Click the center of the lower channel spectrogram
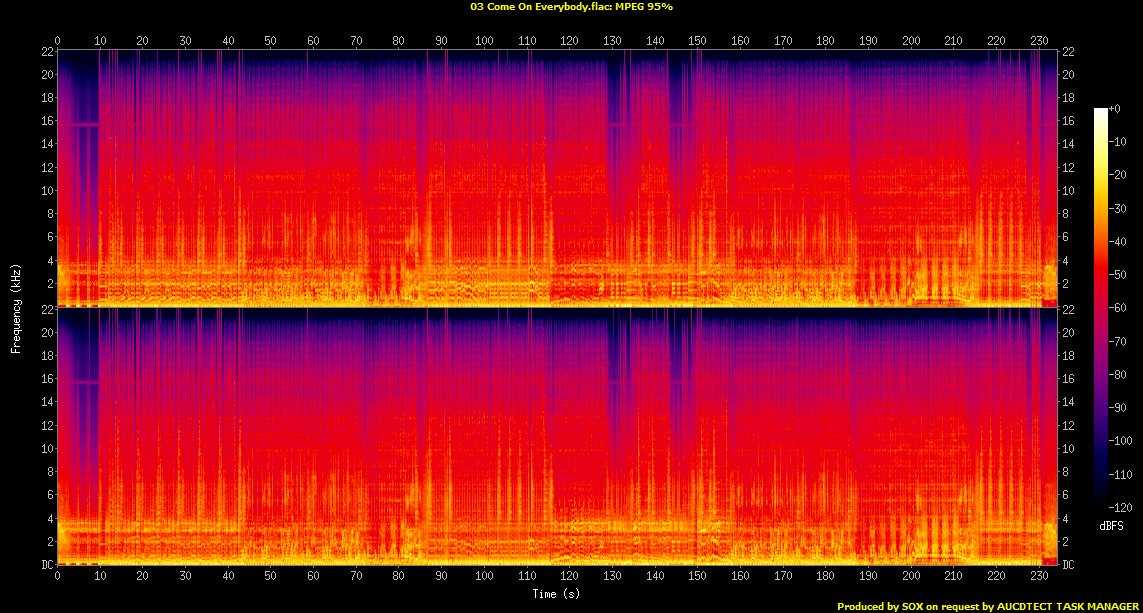This screenshot has width=1143, height=613. click(x=557, y=437)
